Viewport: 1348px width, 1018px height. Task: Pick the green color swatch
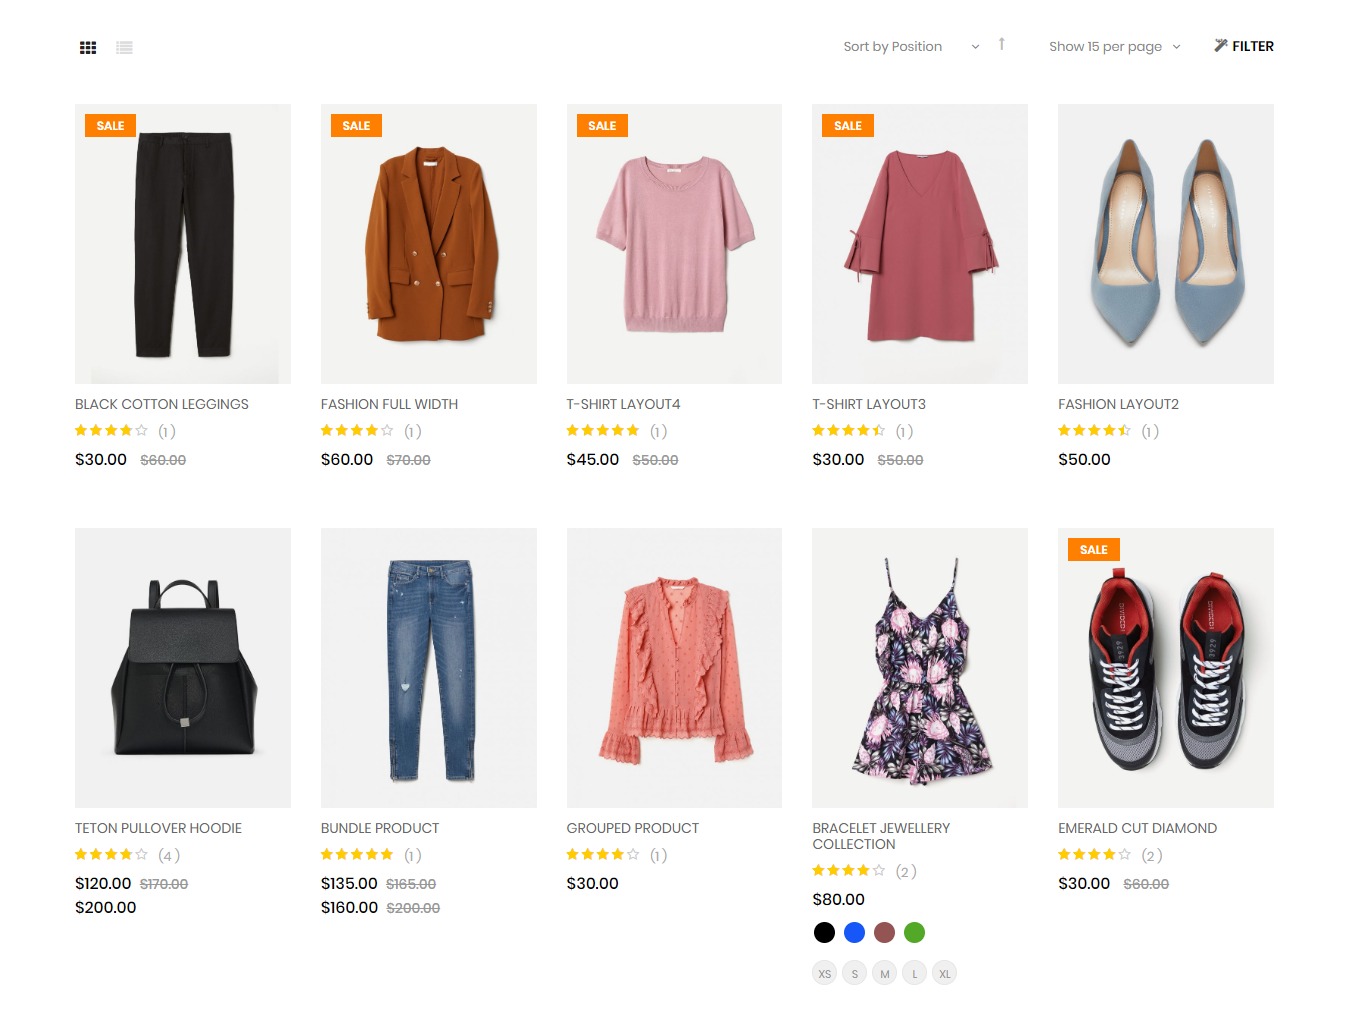914,932
